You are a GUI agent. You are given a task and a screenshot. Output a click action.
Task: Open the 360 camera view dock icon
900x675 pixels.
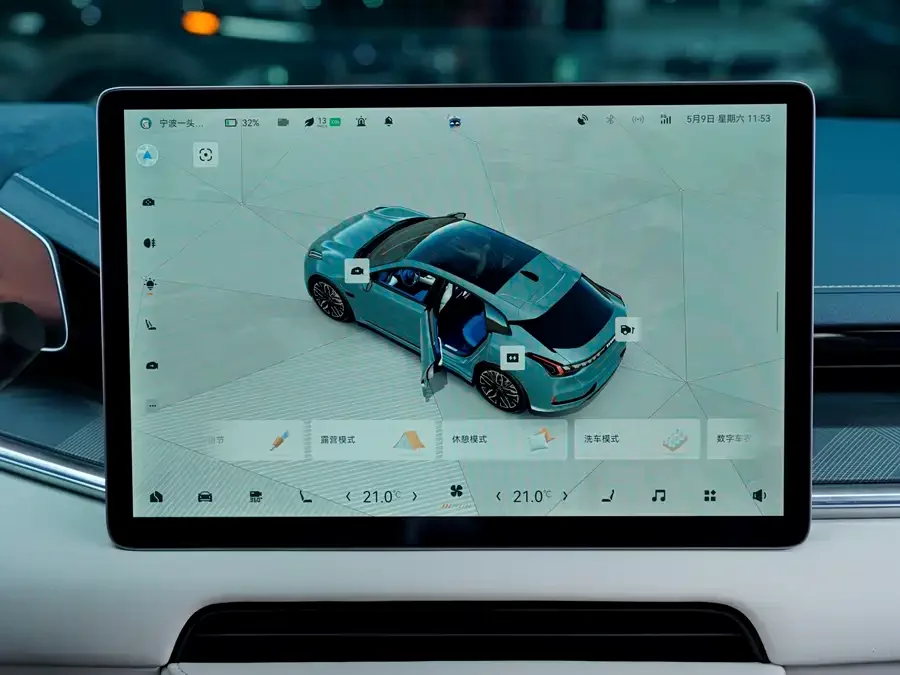(256, 497)
